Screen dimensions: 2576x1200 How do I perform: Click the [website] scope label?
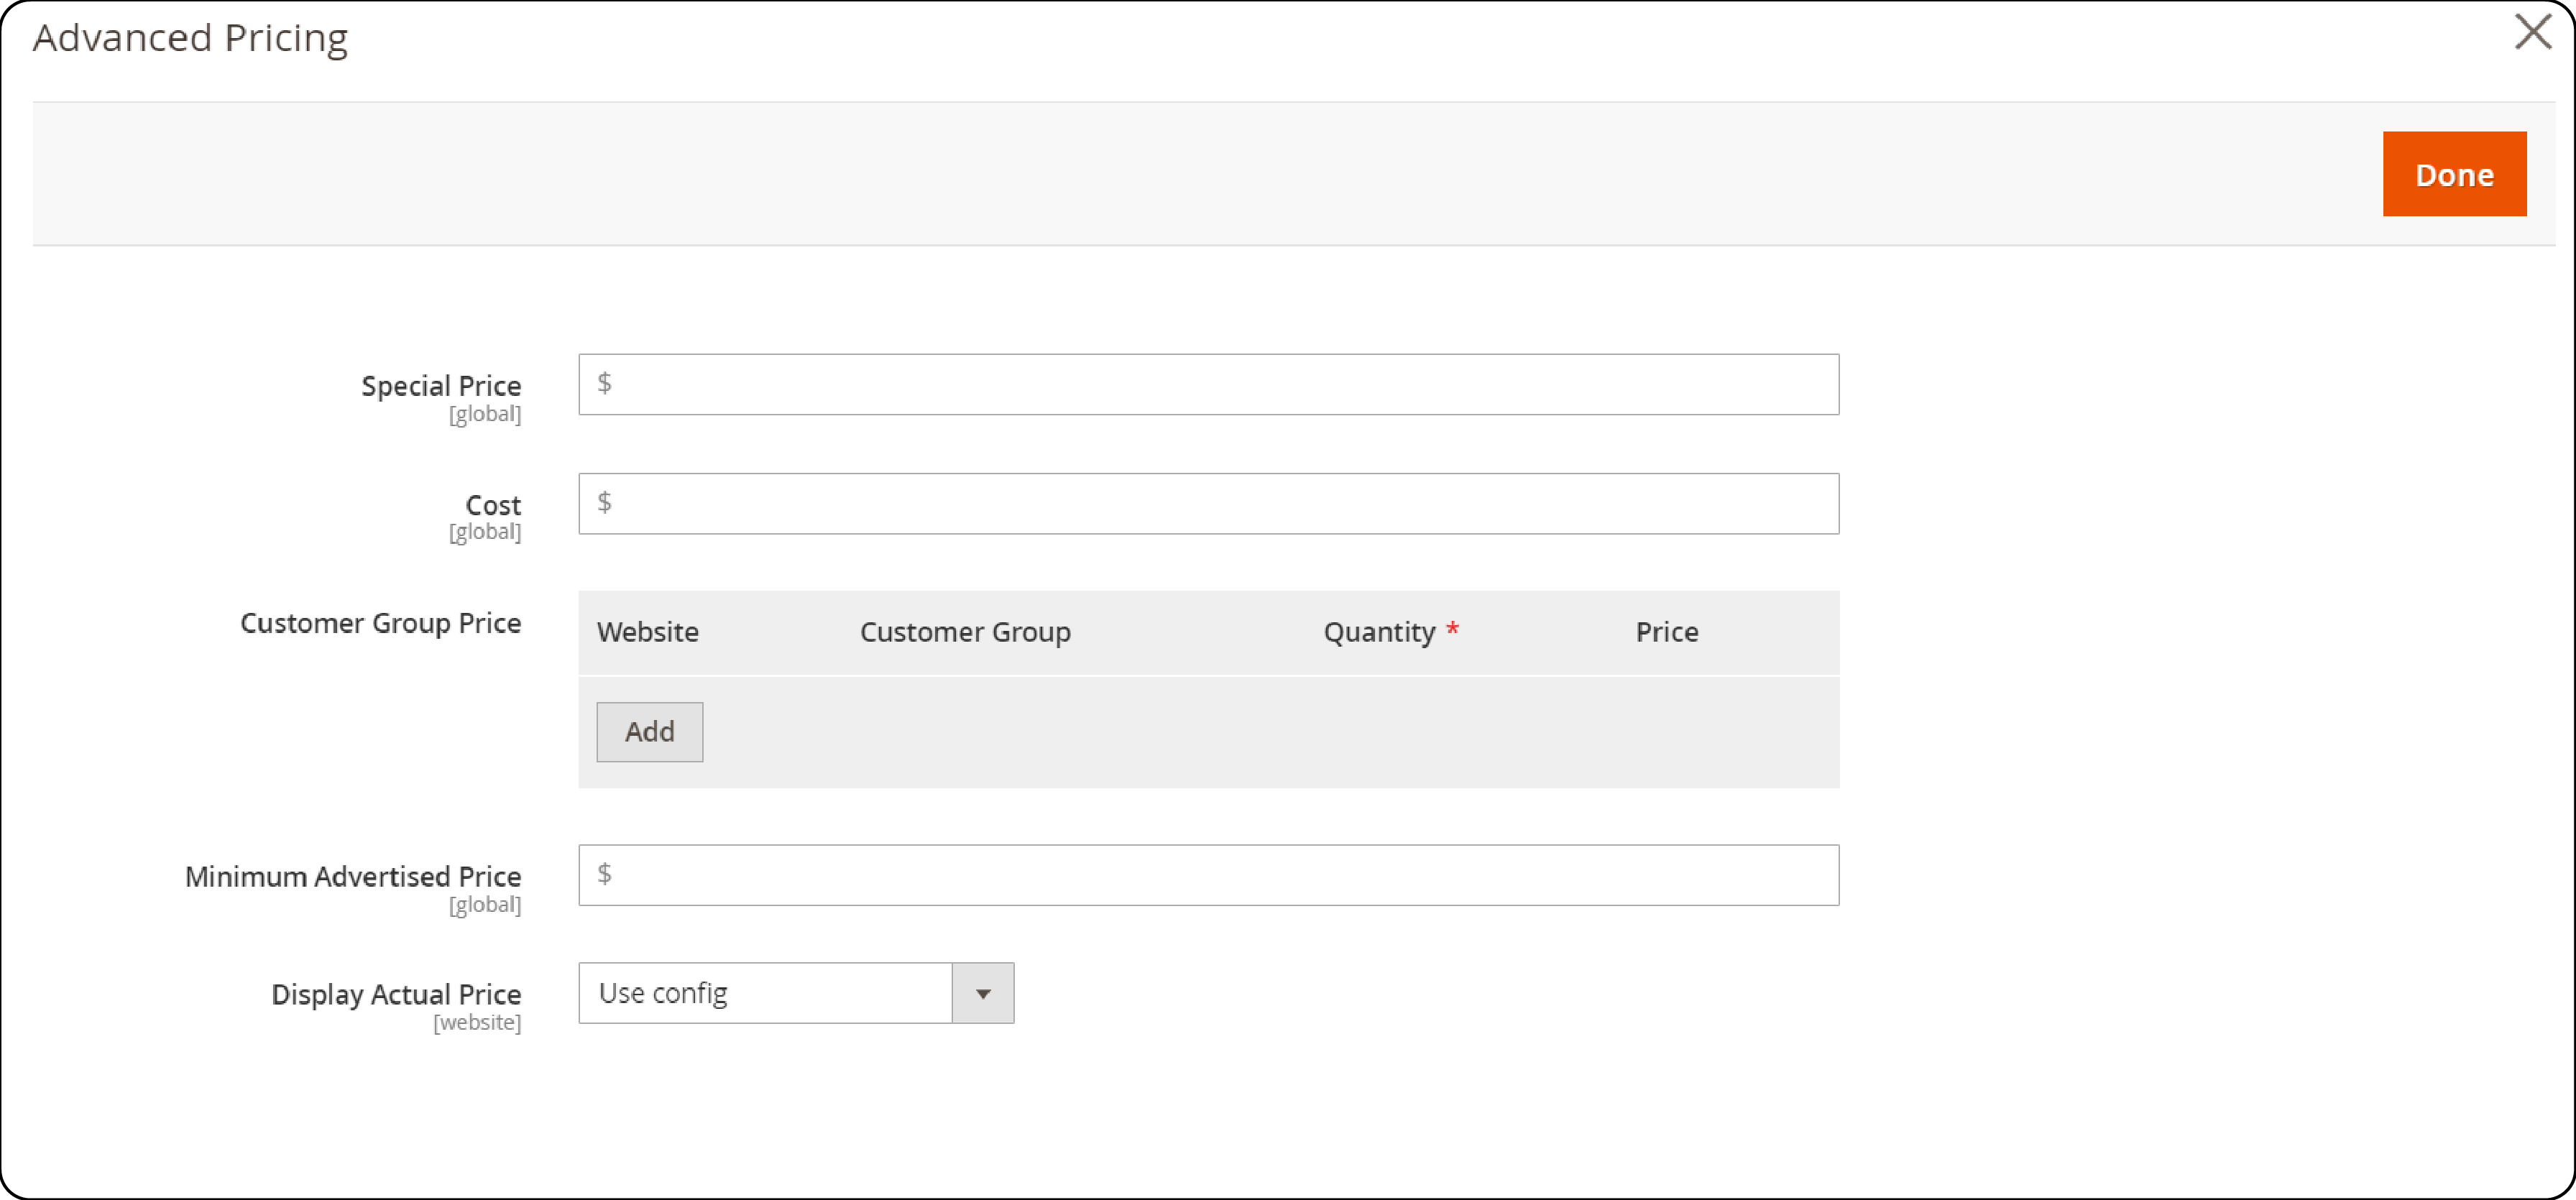tap(477, 1022)
